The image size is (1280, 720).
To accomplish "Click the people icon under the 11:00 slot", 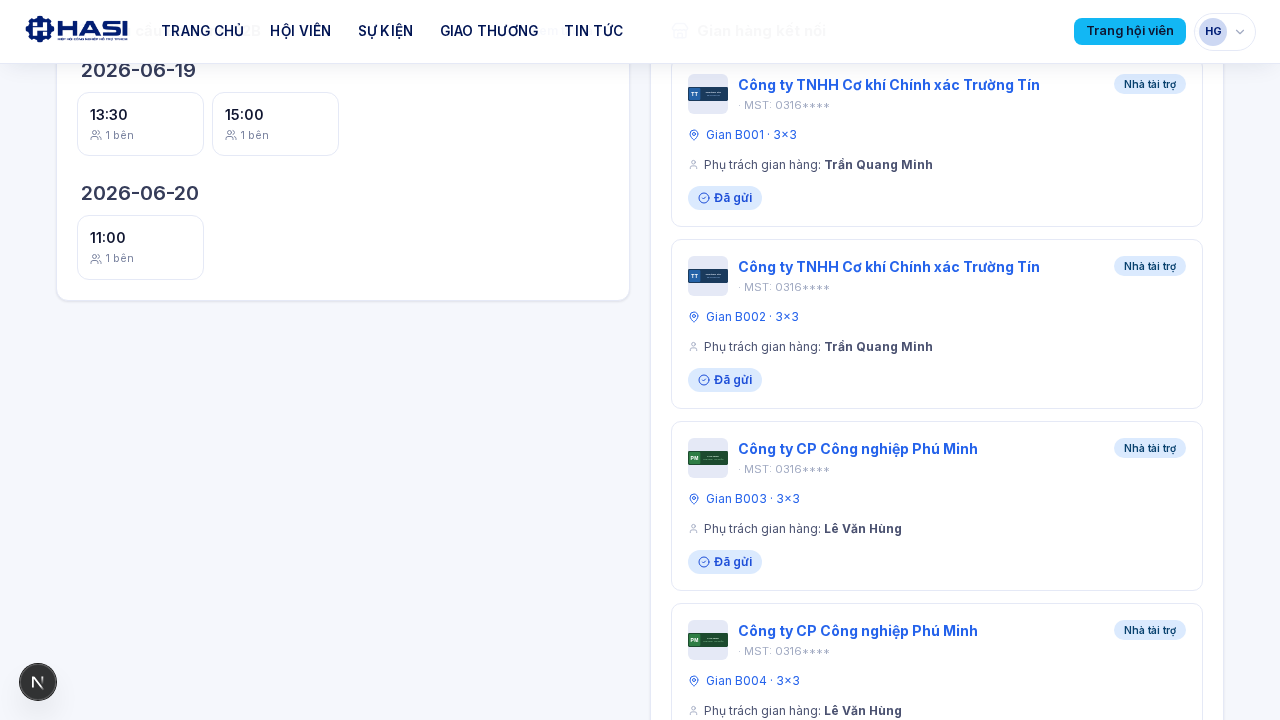I will 96,258.
